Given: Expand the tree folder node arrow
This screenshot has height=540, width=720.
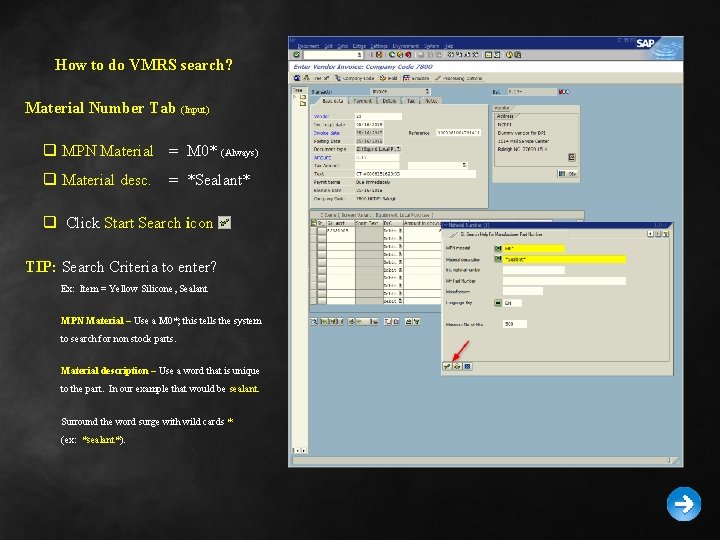Looking at the screenshot, I should pyautogui.click(x=295, y=97).
